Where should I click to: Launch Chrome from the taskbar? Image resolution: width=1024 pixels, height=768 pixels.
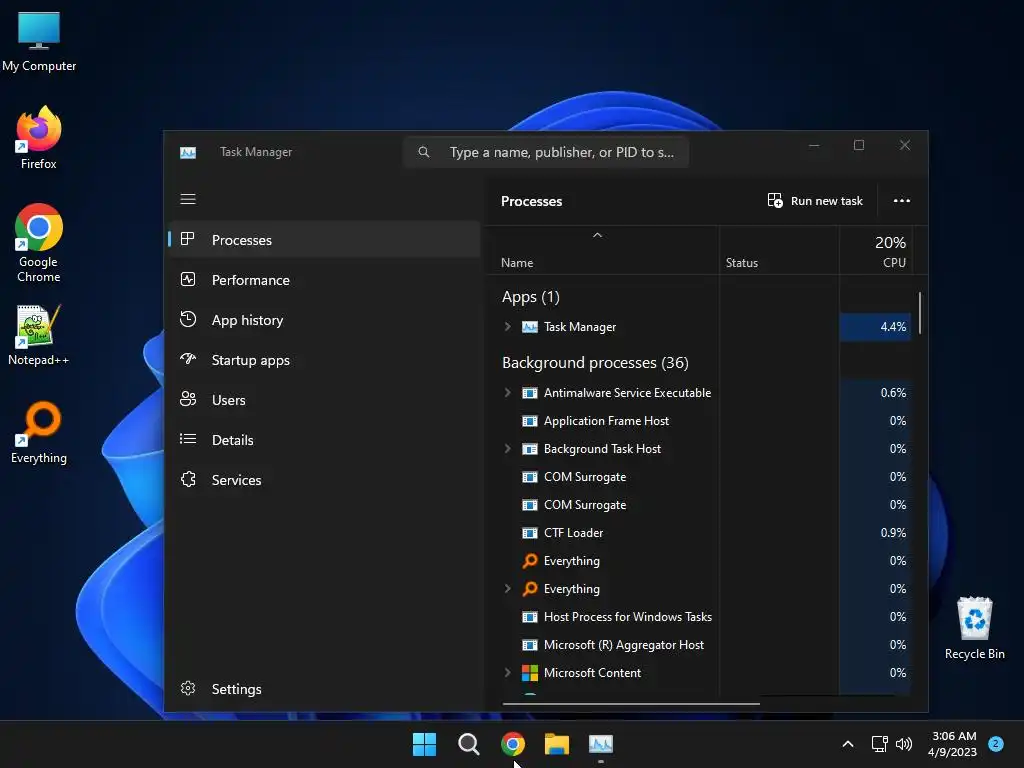[513, 744]
